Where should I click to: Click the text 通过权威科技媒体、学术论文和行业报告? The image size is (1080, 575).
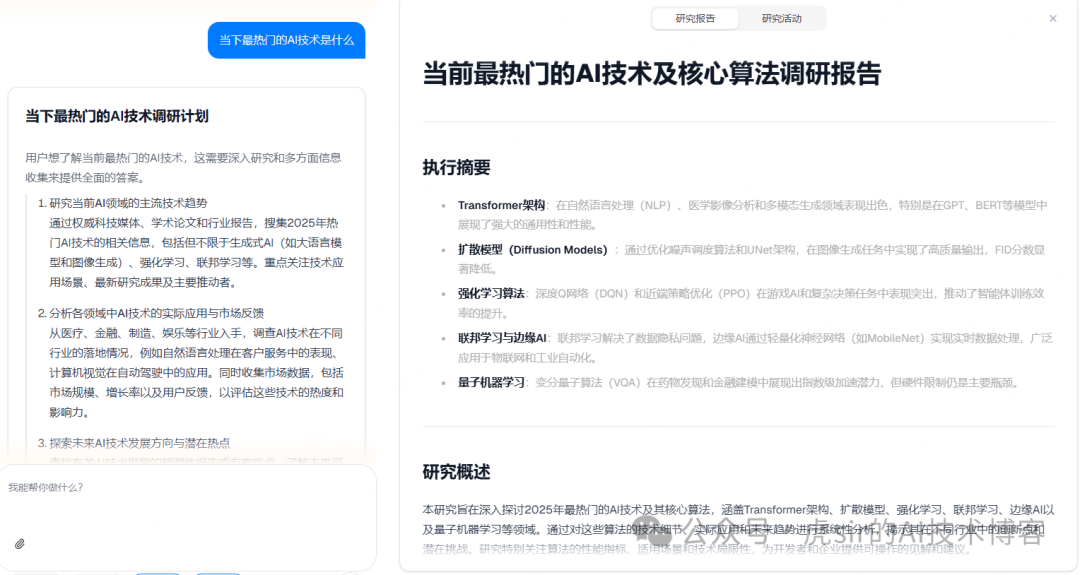tap(154, 223)
